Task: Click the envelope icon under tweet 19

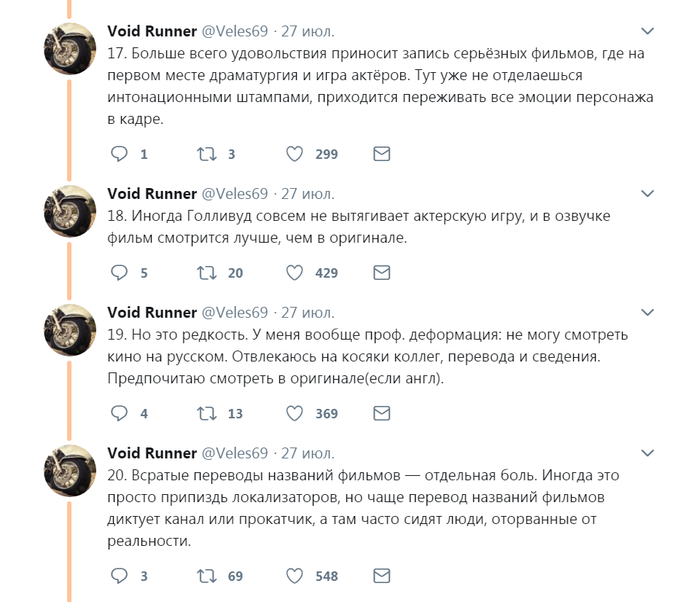Action: [381, 413]
